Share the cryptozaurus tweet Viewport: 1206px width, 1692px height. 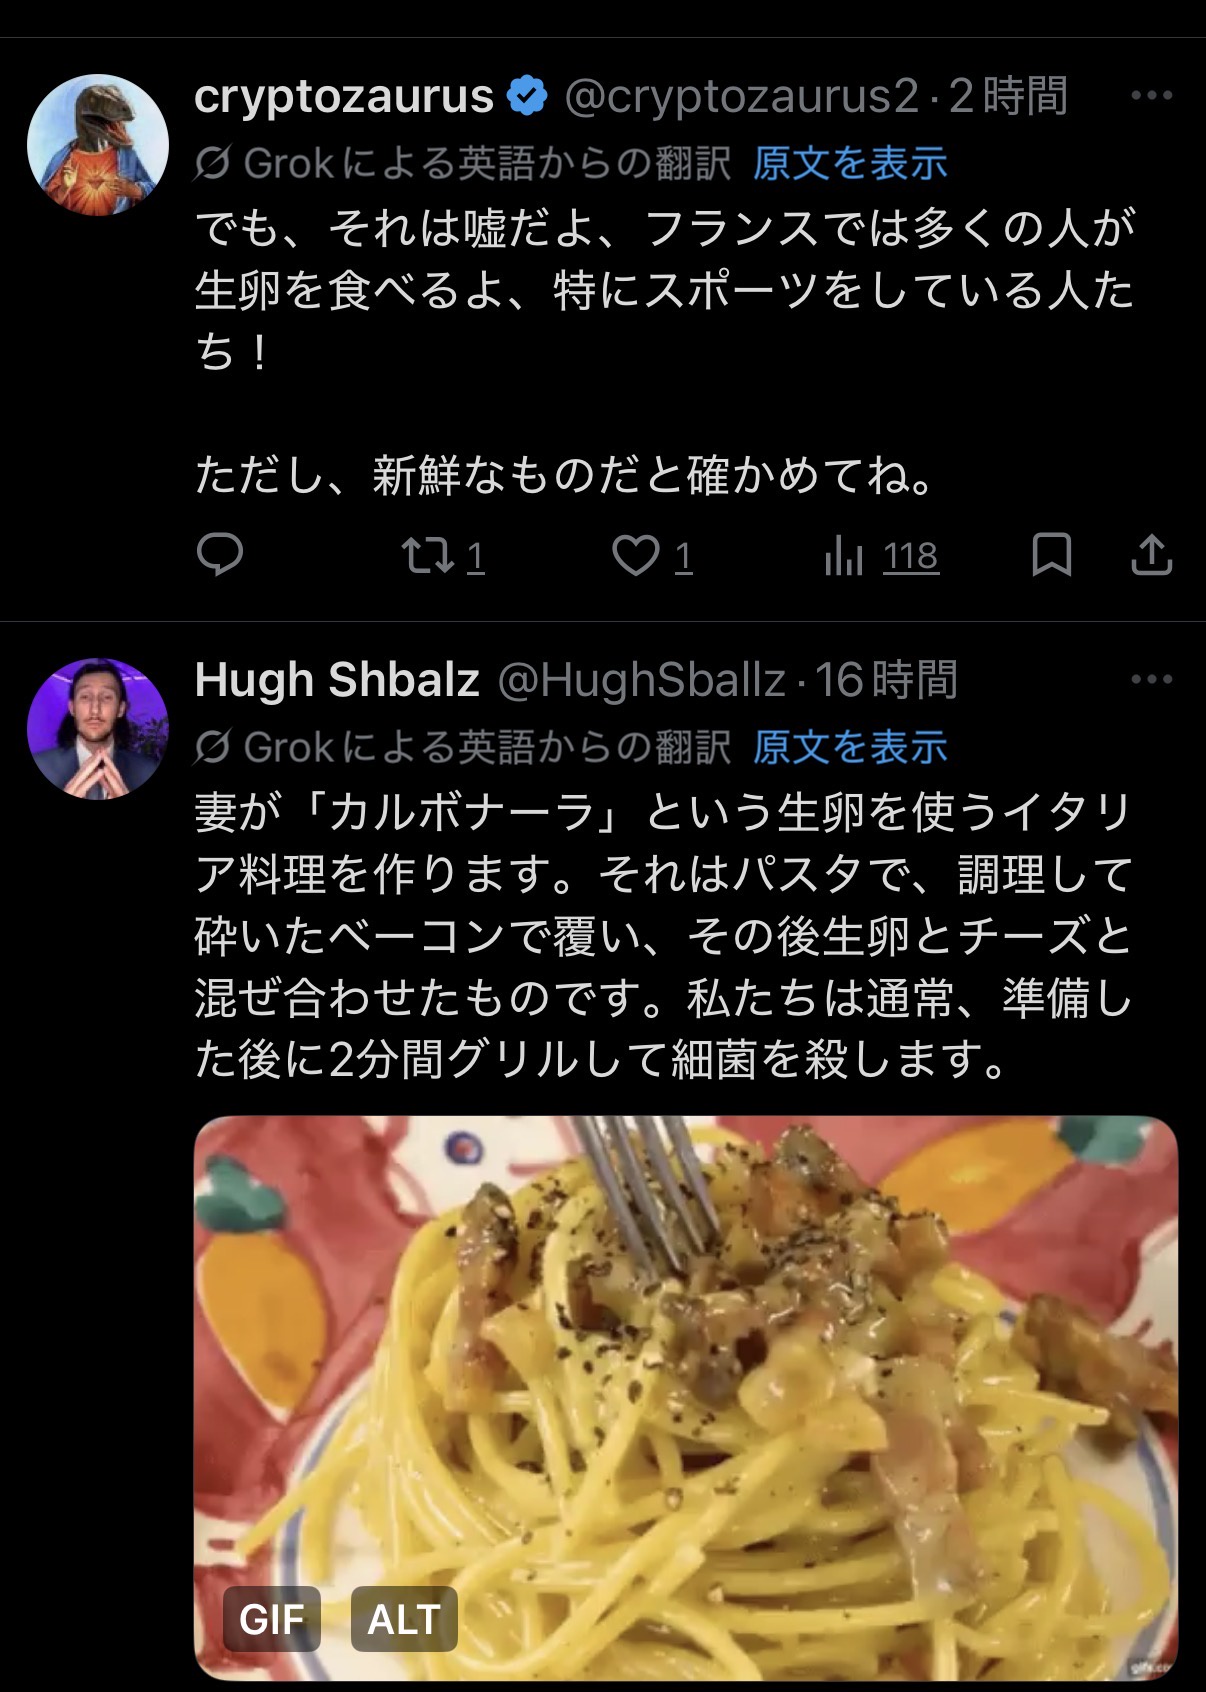pyautogui.click(x=1151, y=555)
